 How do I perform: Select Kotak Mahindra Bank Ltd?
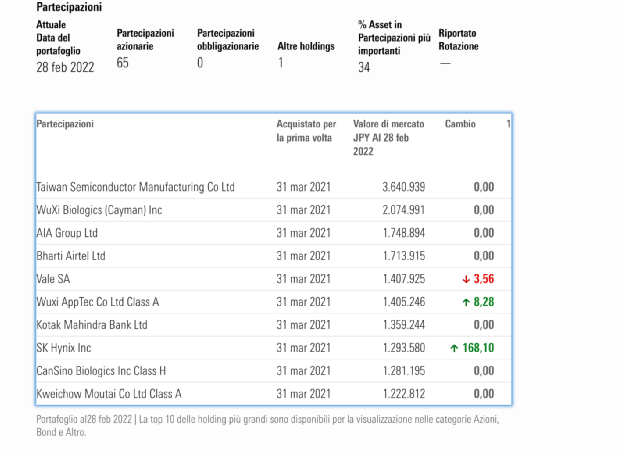[92, 325]
